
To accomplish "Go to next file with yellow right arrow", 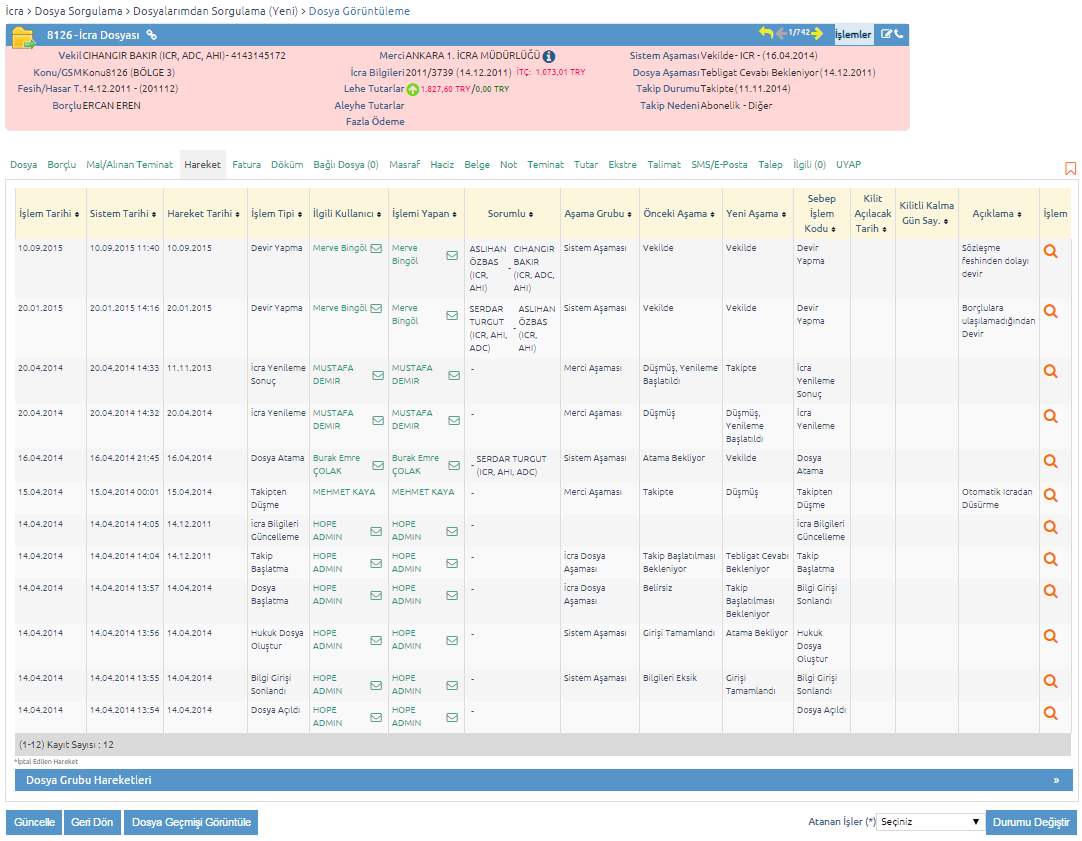I will (817, 33).
